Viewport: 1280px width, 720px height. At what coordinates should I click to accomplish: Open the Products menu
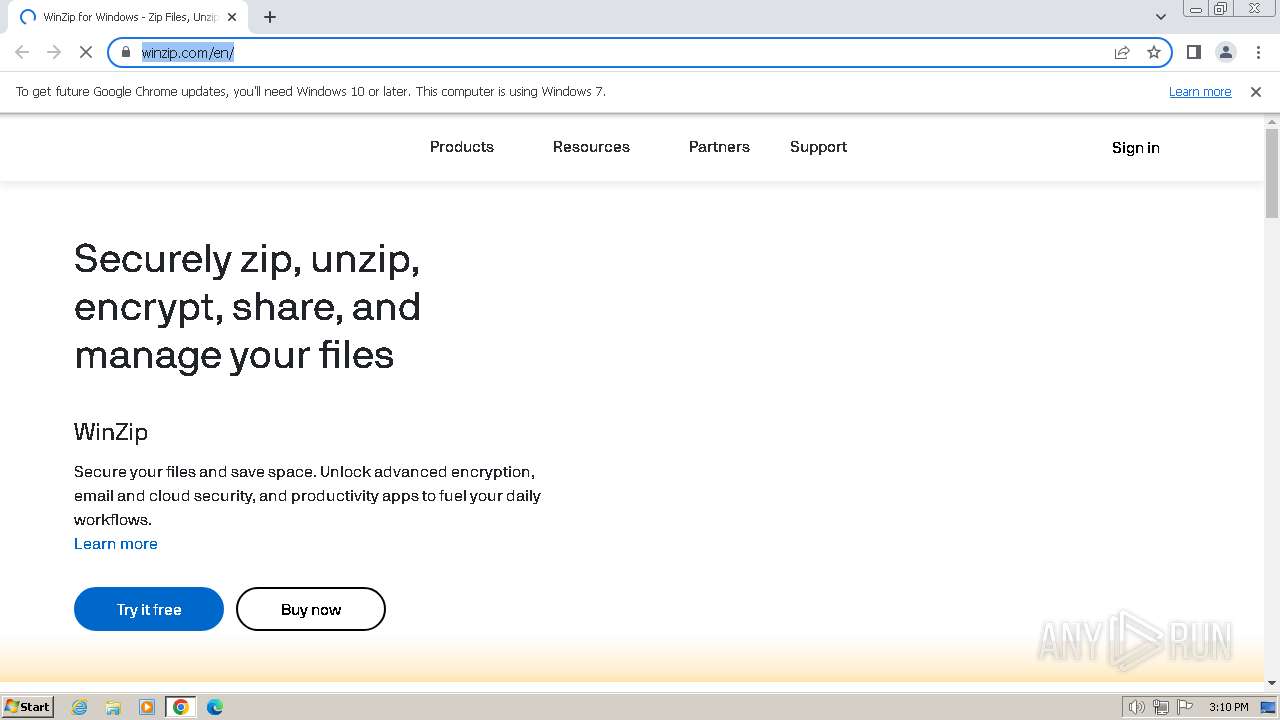462,147
